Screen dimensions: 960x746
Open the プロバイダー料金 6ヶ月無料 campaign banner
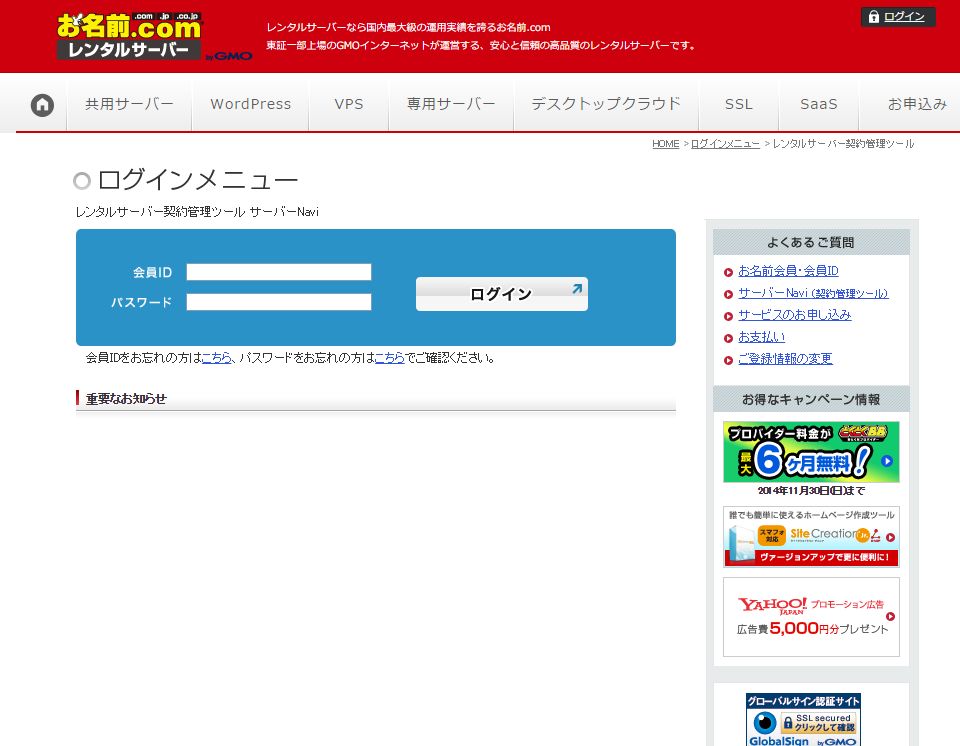811,452
